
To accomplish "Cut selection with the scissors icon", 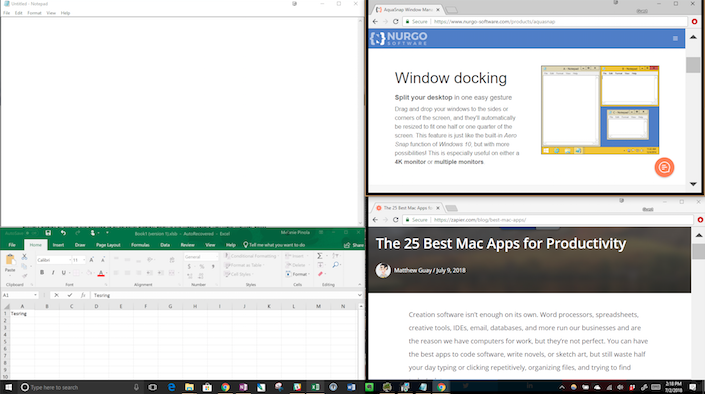I will 24,256.
